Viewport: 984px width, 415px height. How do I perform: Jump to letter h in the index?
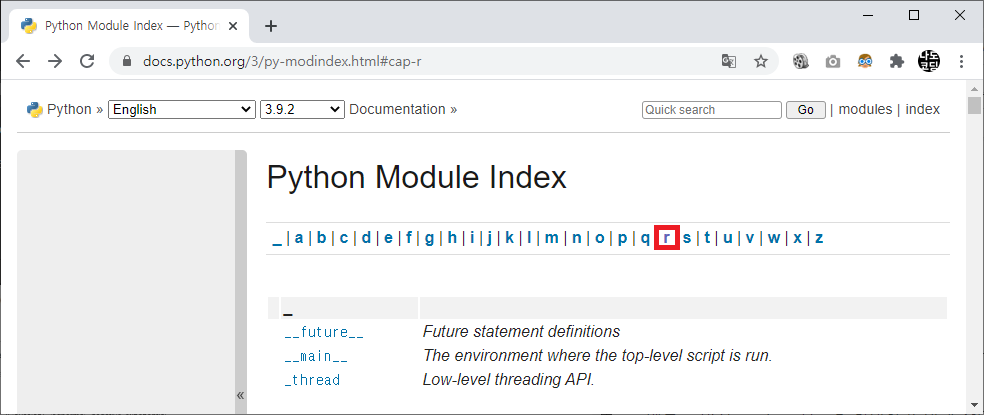[452, 238]
